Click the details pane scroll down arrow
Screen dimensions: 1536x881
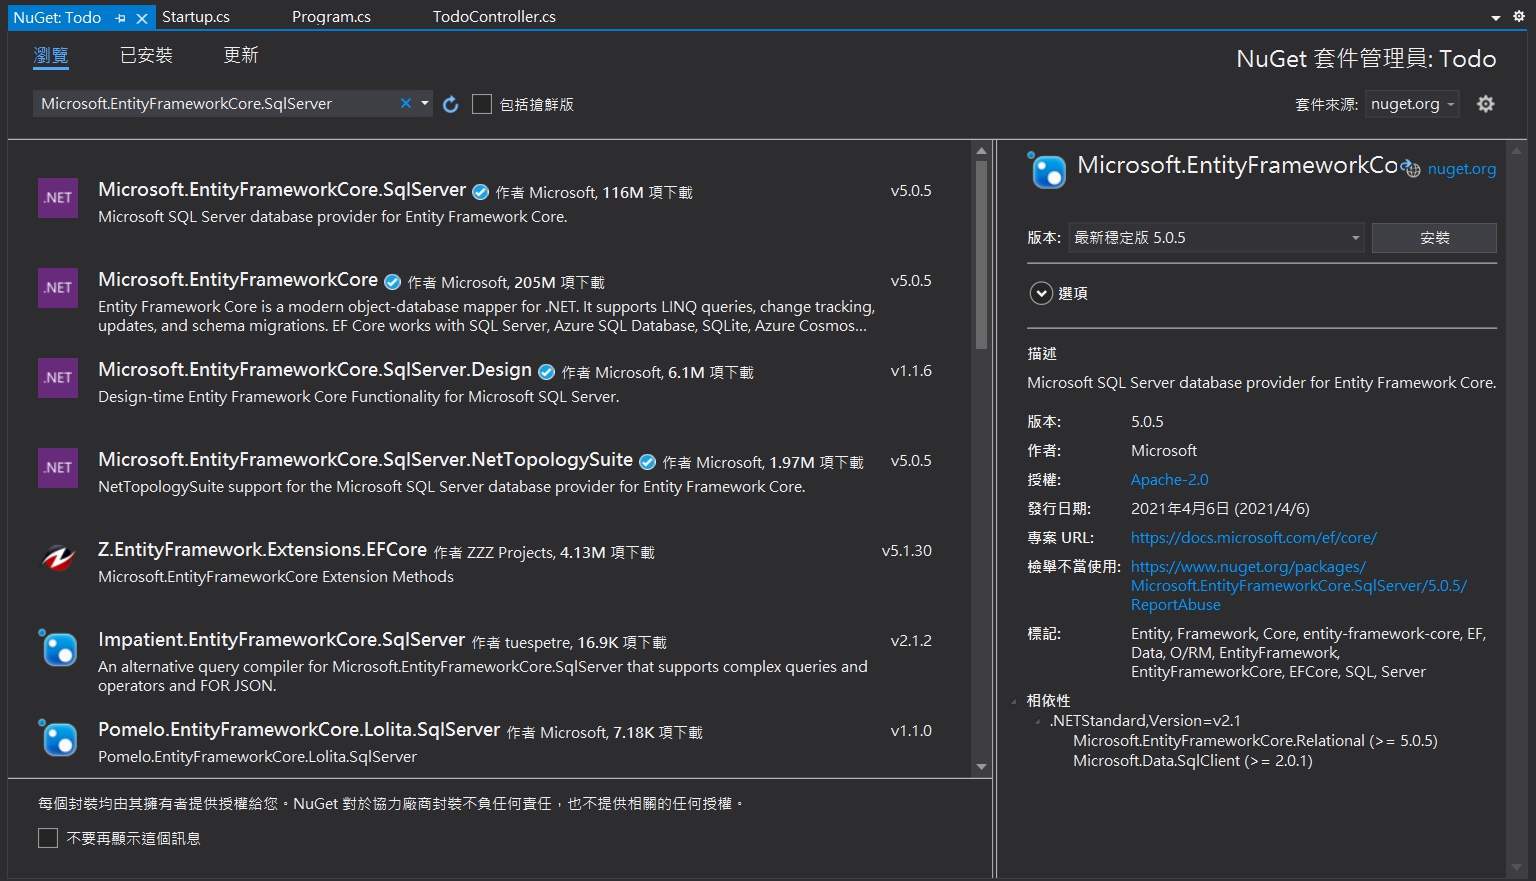1516,868
